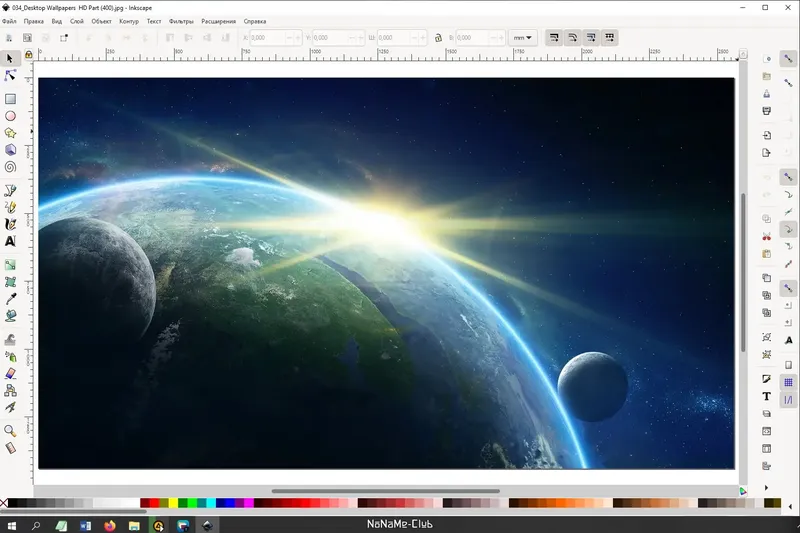Activate the Zoom magnifier tool
Viewport: 800px width, 533px height.
click(10, 431)
